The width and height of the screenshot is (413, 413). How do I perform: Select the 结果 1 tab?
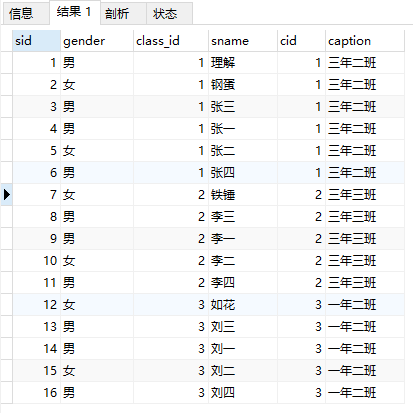coord(75,12)
